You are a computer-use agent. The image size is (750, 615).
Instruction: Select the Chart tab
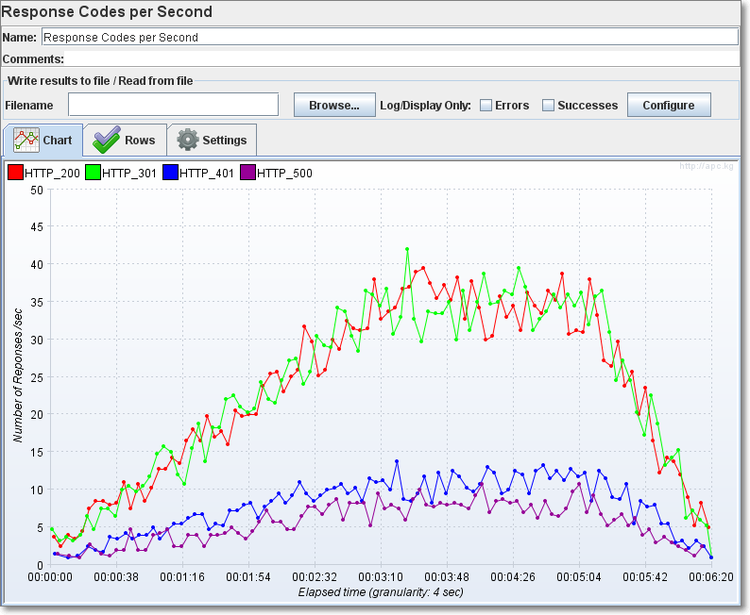click(x=43, y=140)
